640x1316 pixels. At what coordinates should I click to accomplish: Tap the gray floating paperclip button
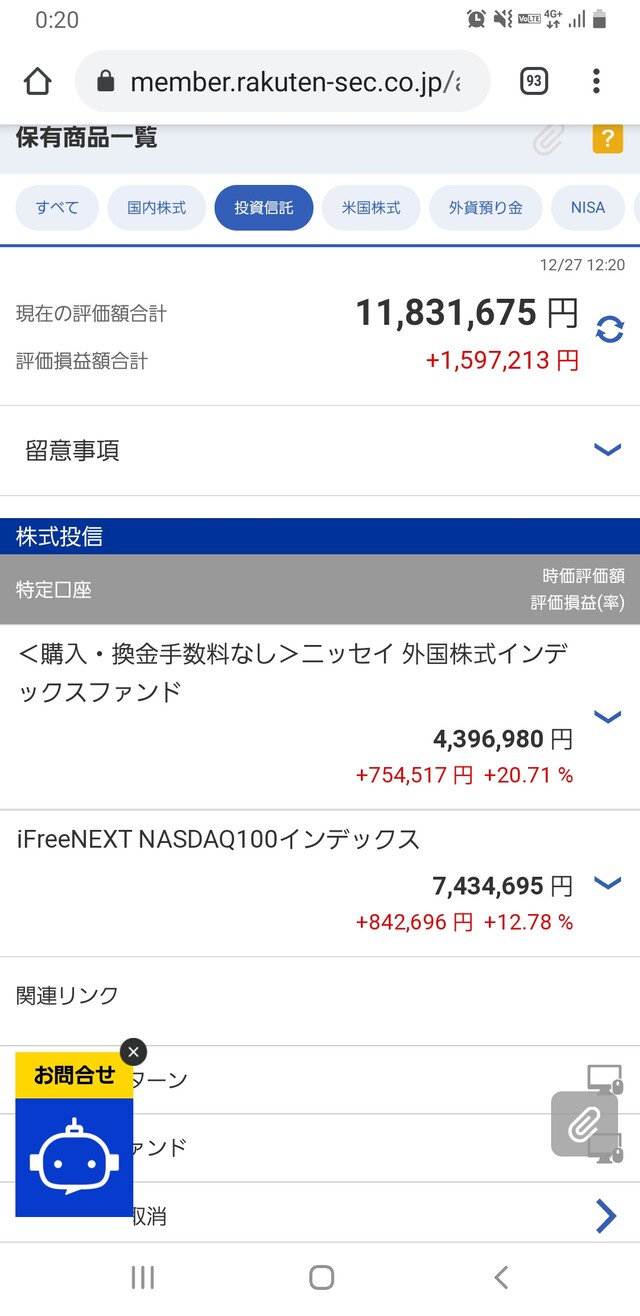point(583,1124)
